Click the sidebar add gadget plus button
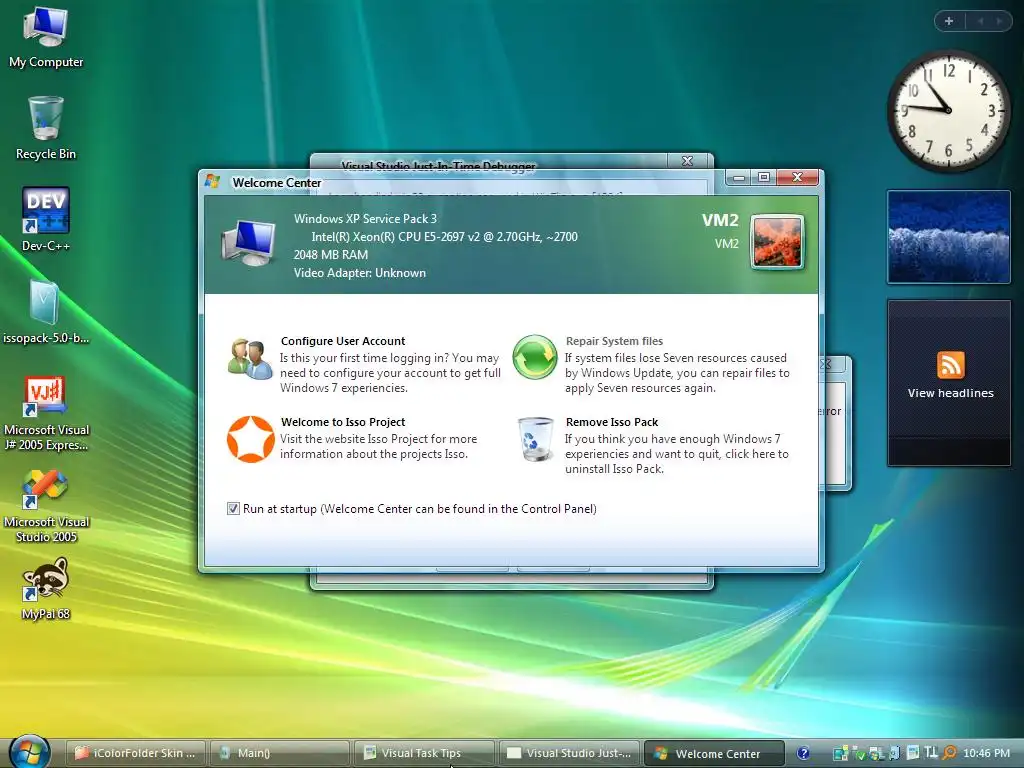The height and width of the screenshot is (768, 1024). click(949, 21)
